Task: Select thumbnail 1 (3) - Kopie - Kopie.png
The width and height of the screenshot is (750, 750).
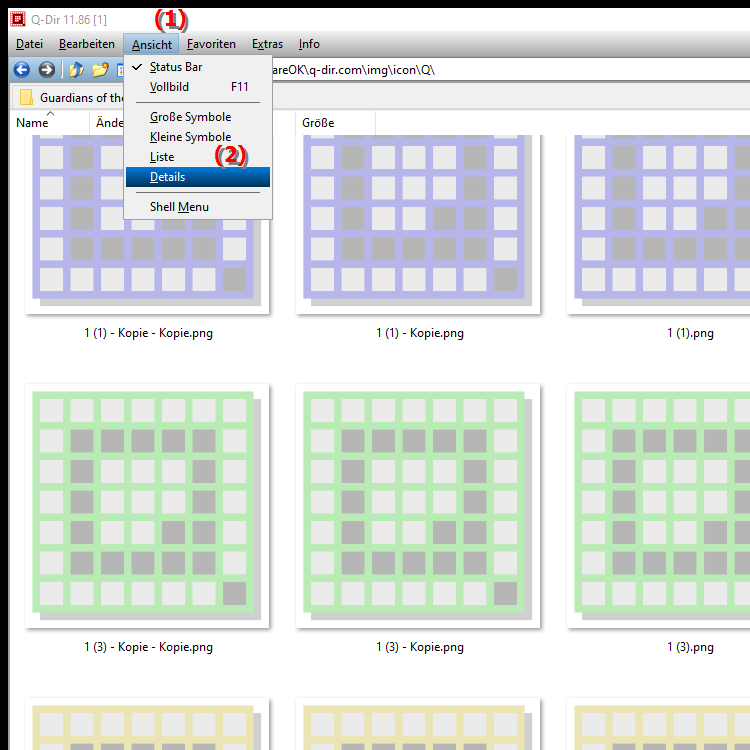Action: click(x=147, y=506)
